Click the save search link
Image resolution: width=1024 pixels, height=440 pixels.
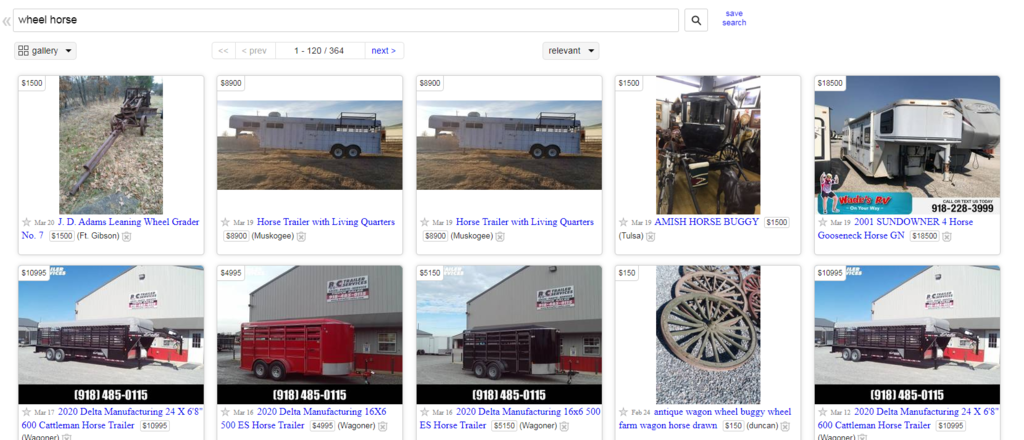pos(734,18)
